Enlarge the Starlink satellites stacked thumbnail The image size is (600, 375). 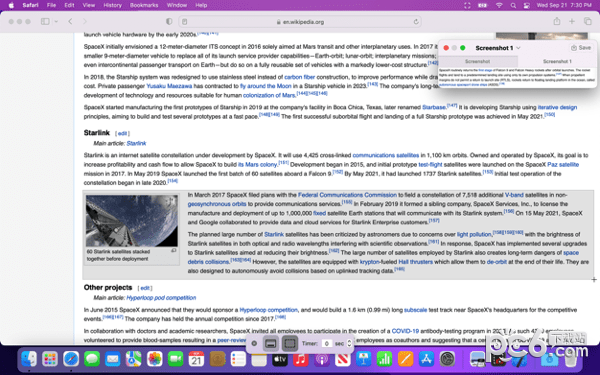[132, 221]
